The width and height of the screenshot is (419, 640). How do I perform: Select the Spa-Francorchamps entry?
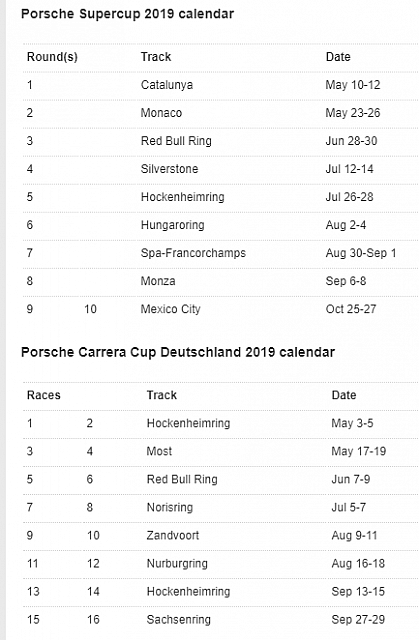point(193,253)
